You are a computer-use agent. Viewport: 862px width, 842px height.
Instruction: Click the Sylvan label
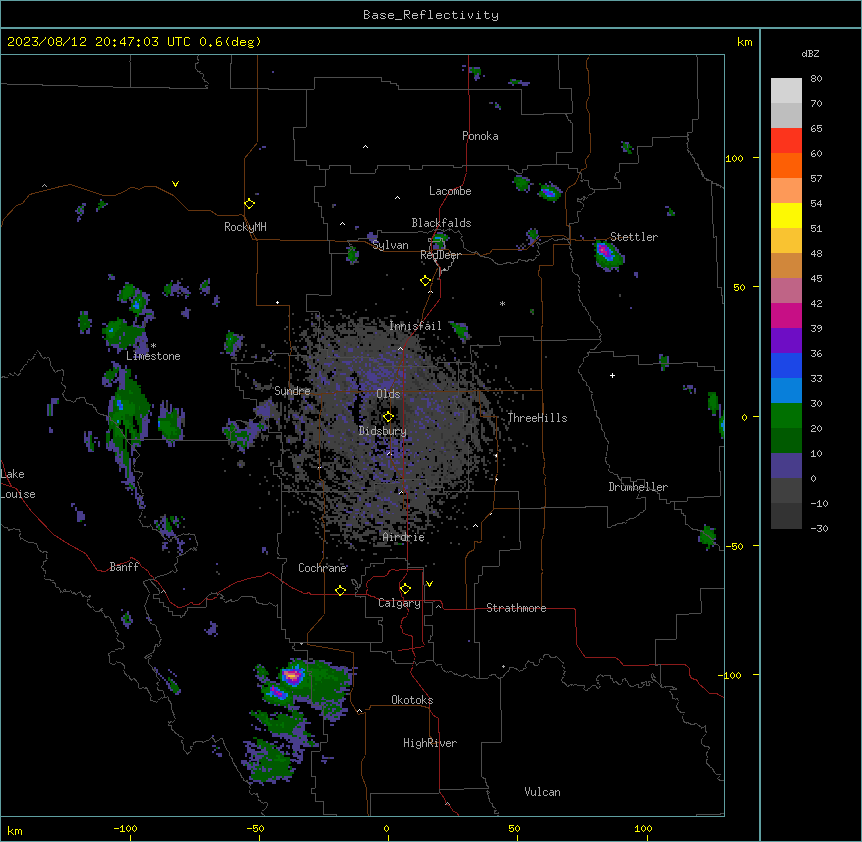[390, 245]
